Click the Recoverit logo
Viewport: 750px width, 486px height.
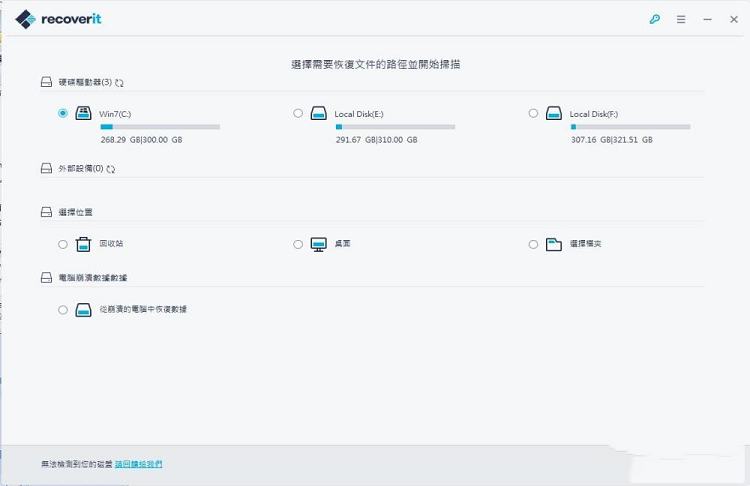(58, 19)
